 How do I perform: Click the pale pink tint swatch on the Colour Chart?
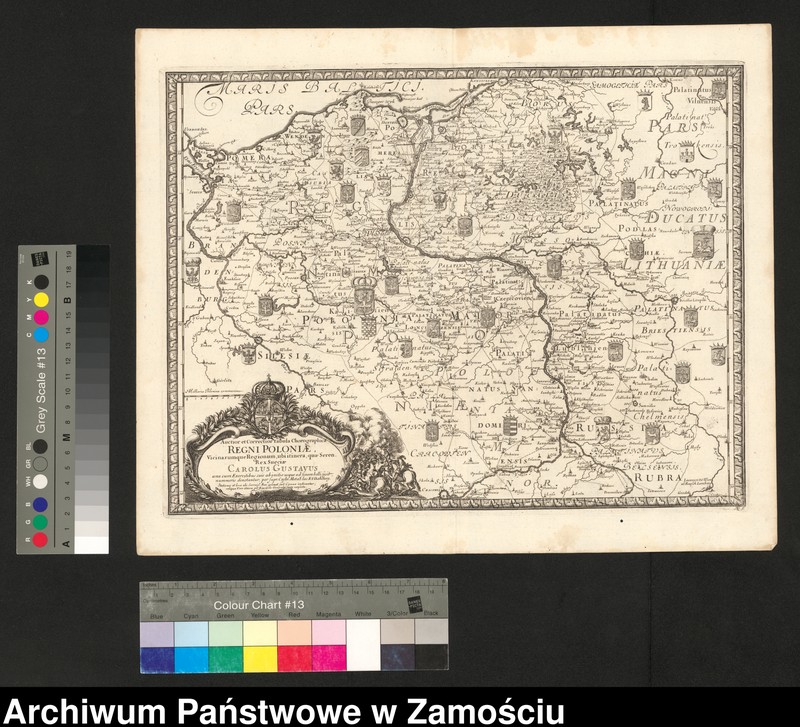[x=329, y=633]
